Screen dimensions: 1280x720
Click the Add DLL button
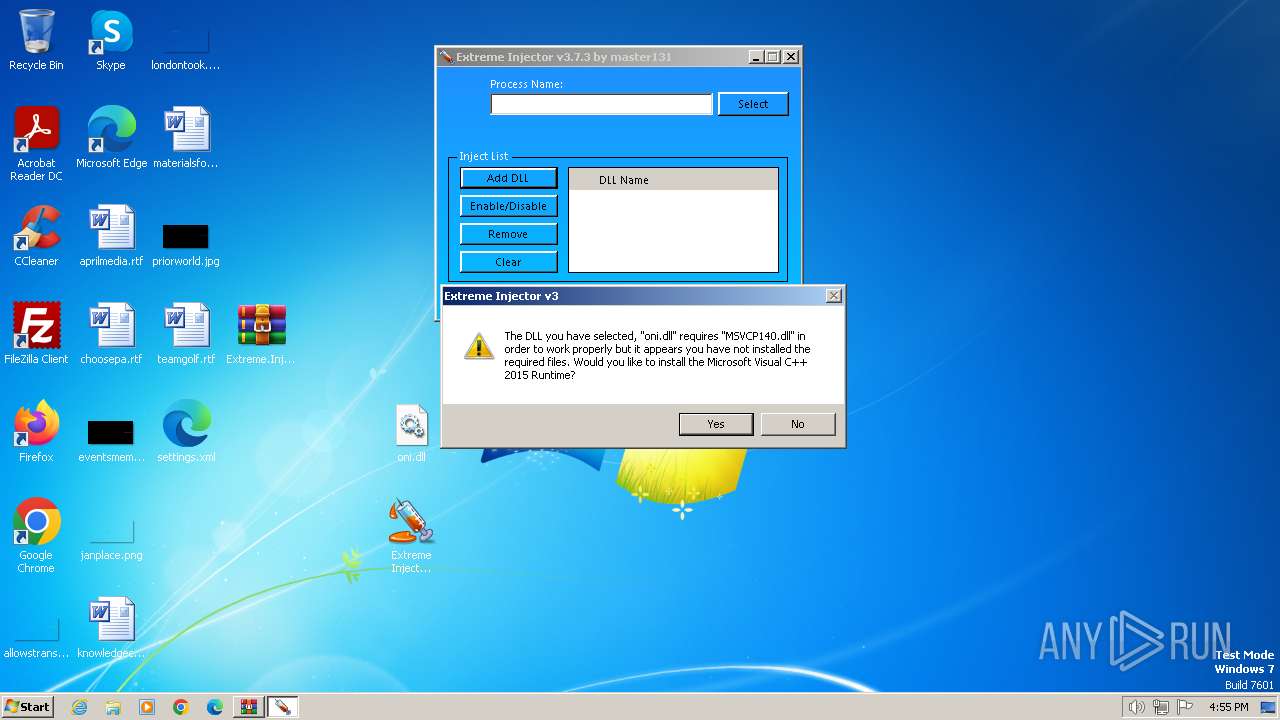pyautogui.click(x=508, y=178)
